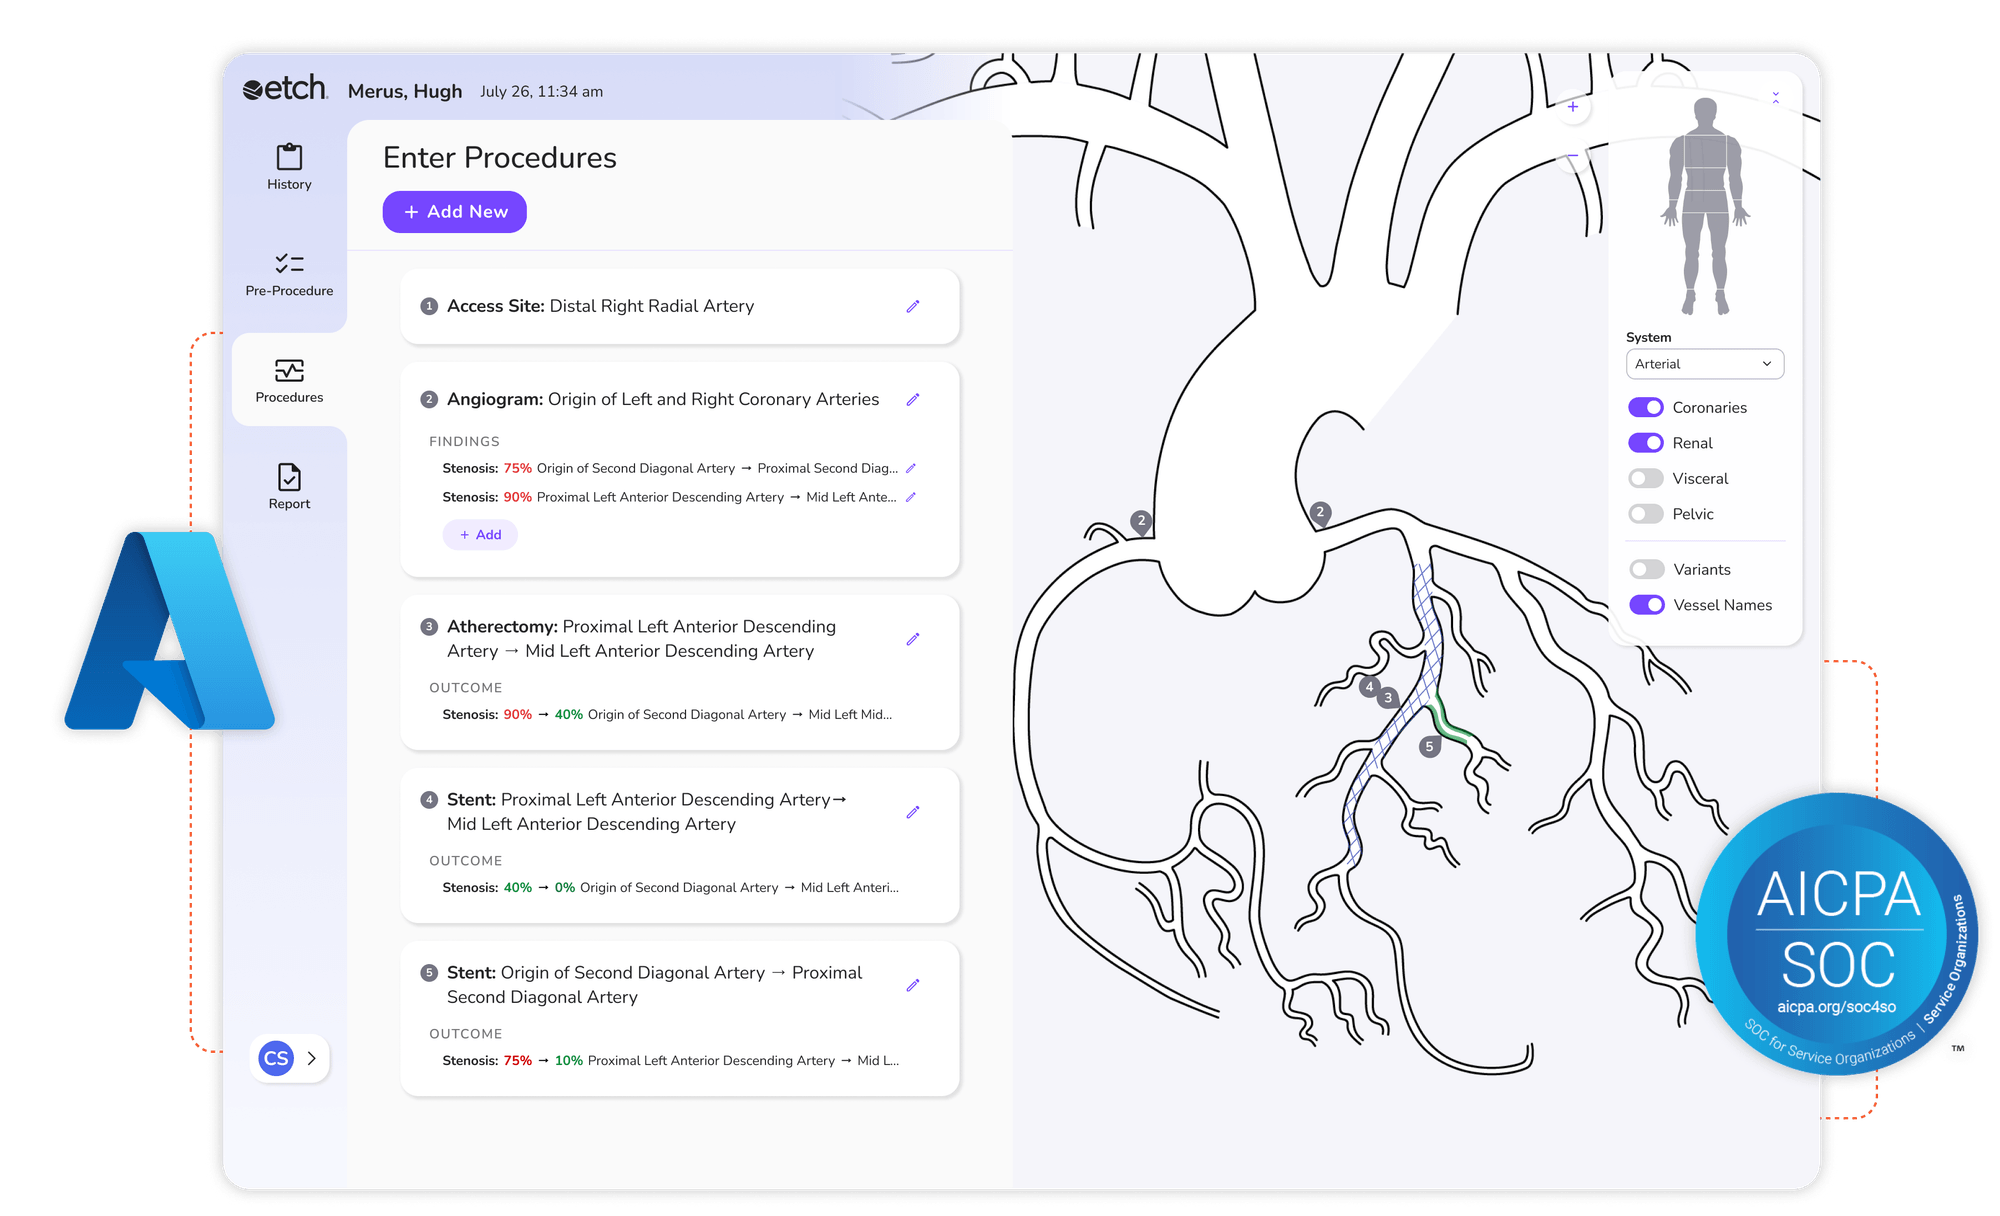Open the Report section
The width and height of the screenshot is (2000, 1216).
pos(289,486)
